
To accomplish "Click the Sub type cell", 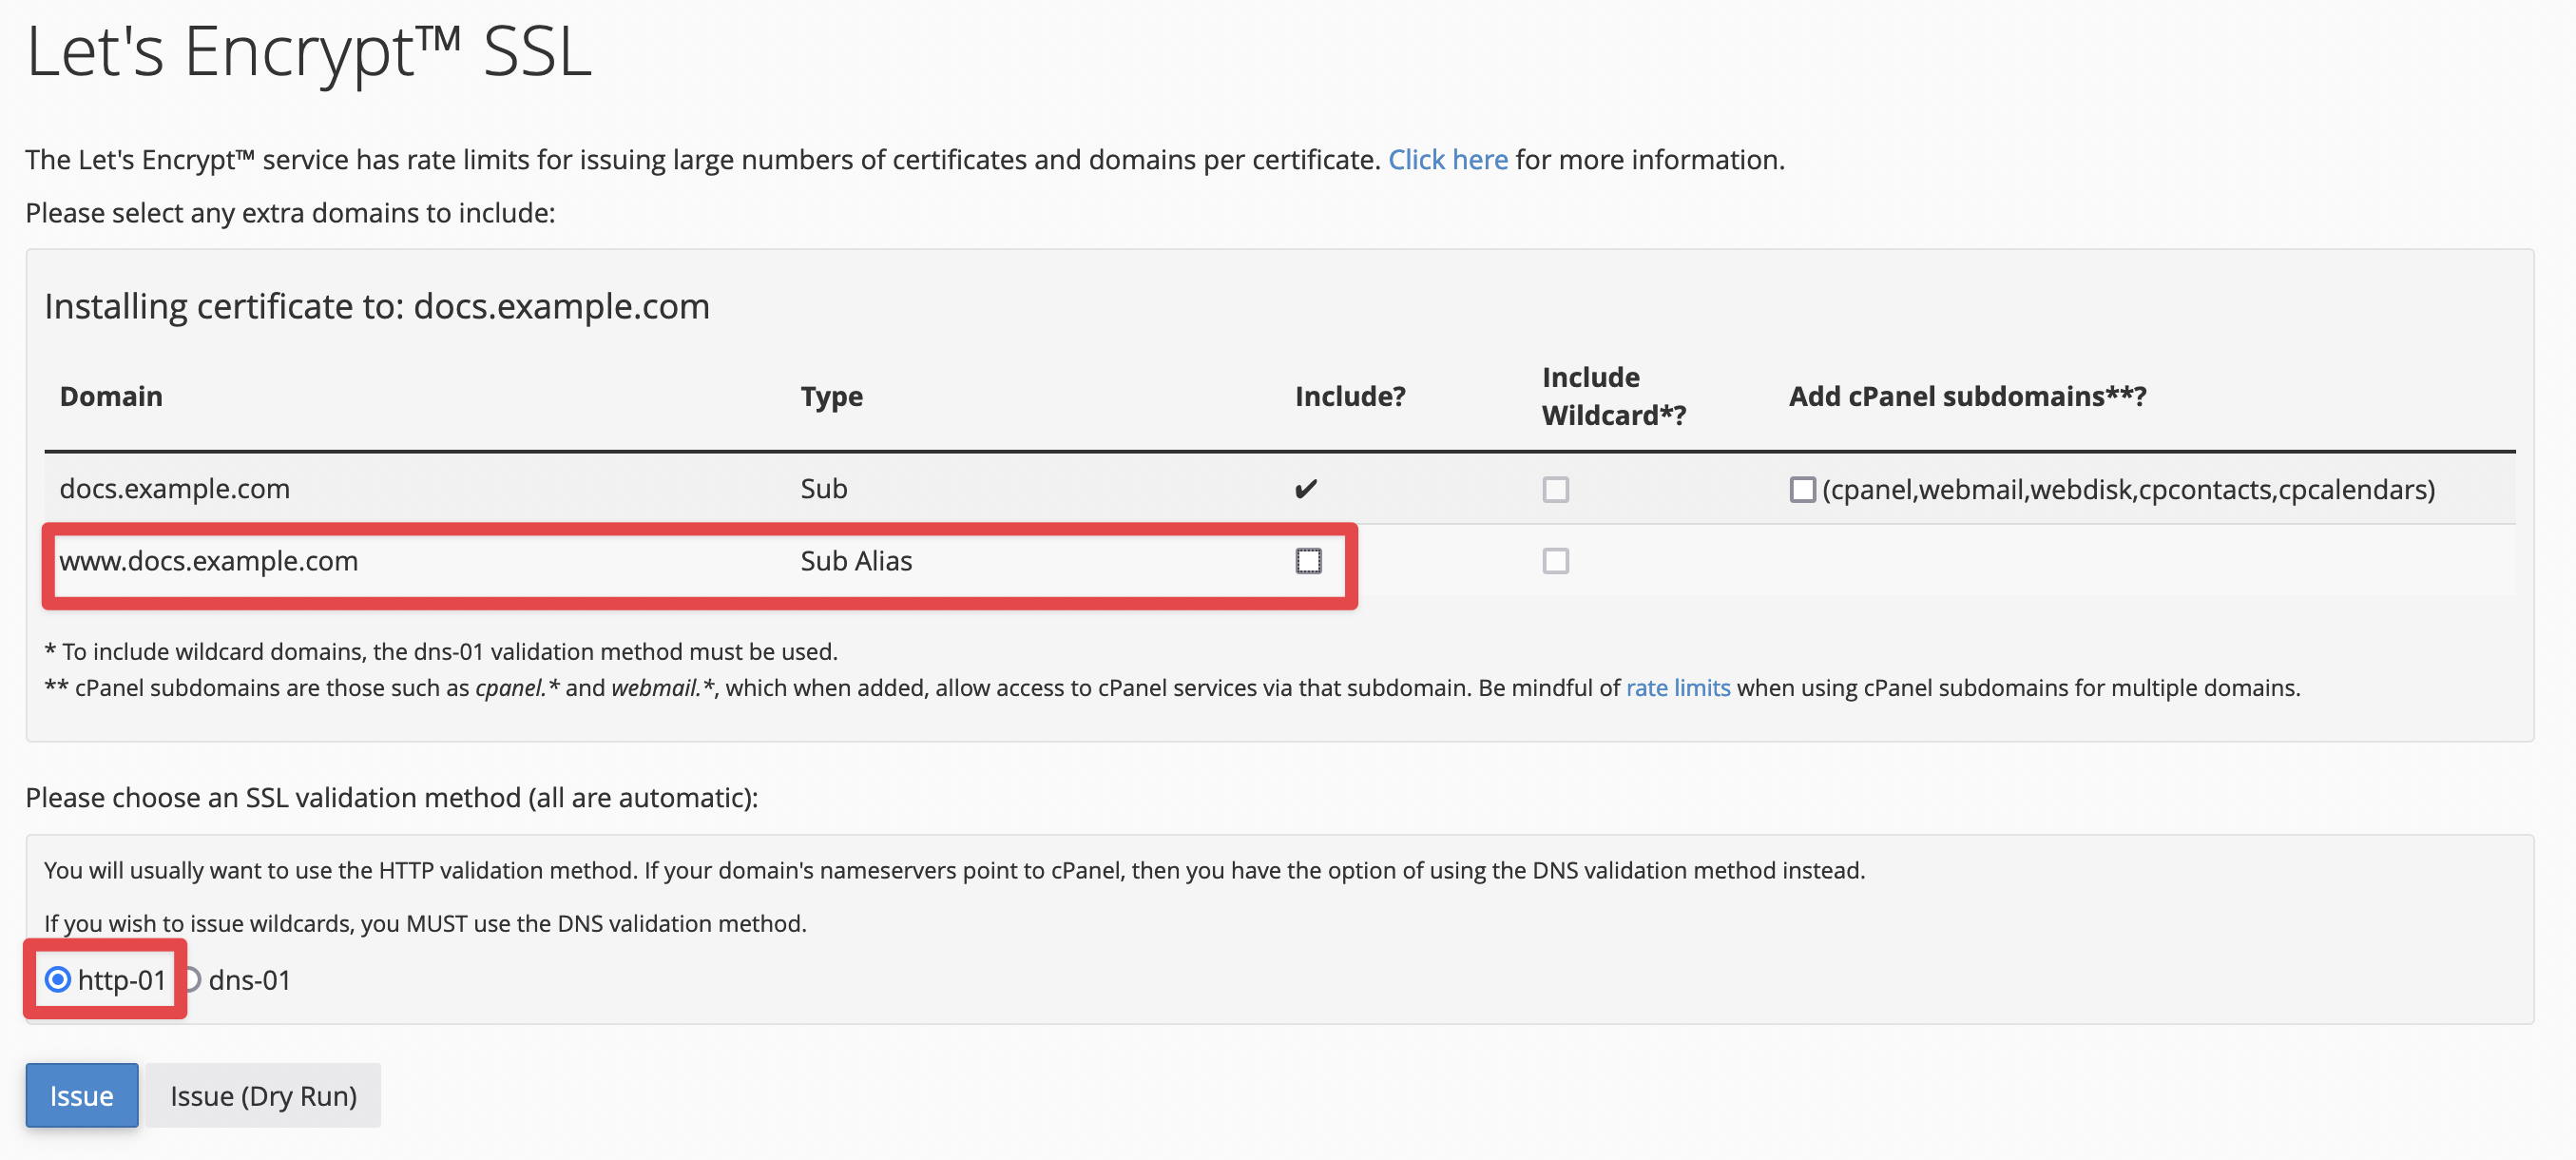I will point(823,489).
